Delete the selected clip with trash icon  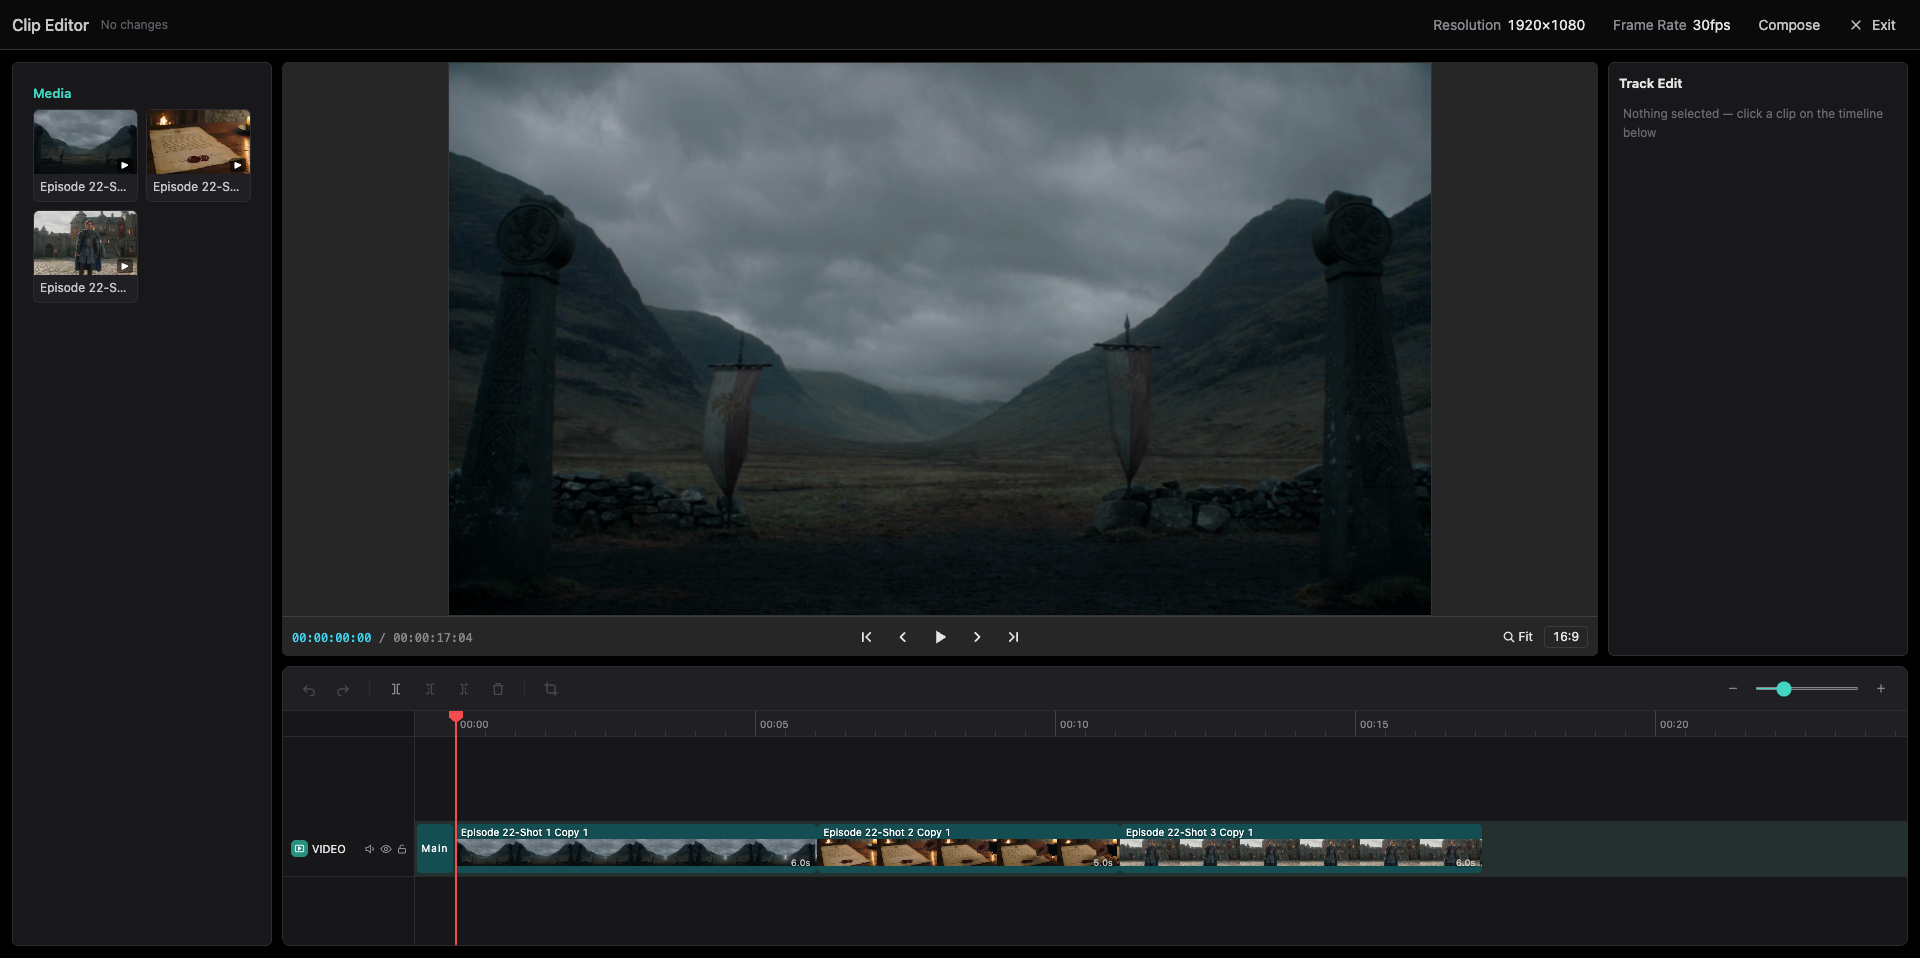pyautogui.click(x=498, y=689)
